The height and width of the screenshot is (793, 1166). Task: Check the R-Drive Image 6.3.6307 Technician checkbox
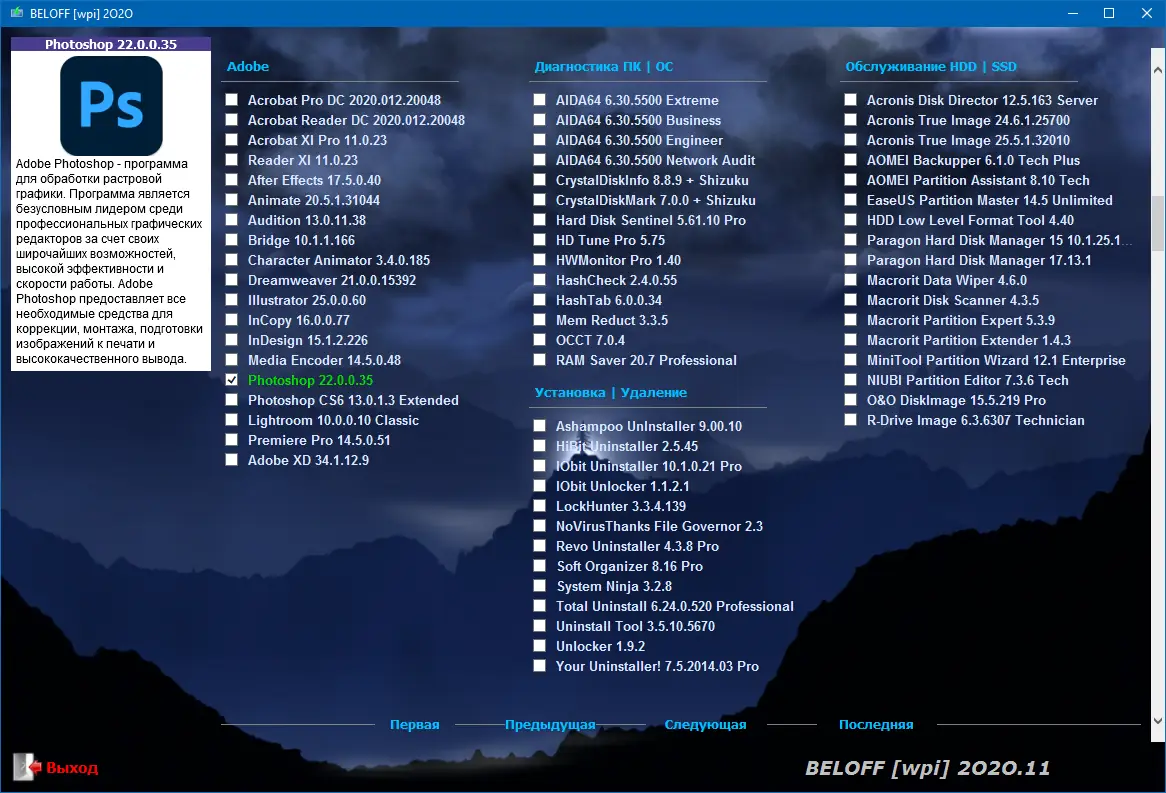851,420
